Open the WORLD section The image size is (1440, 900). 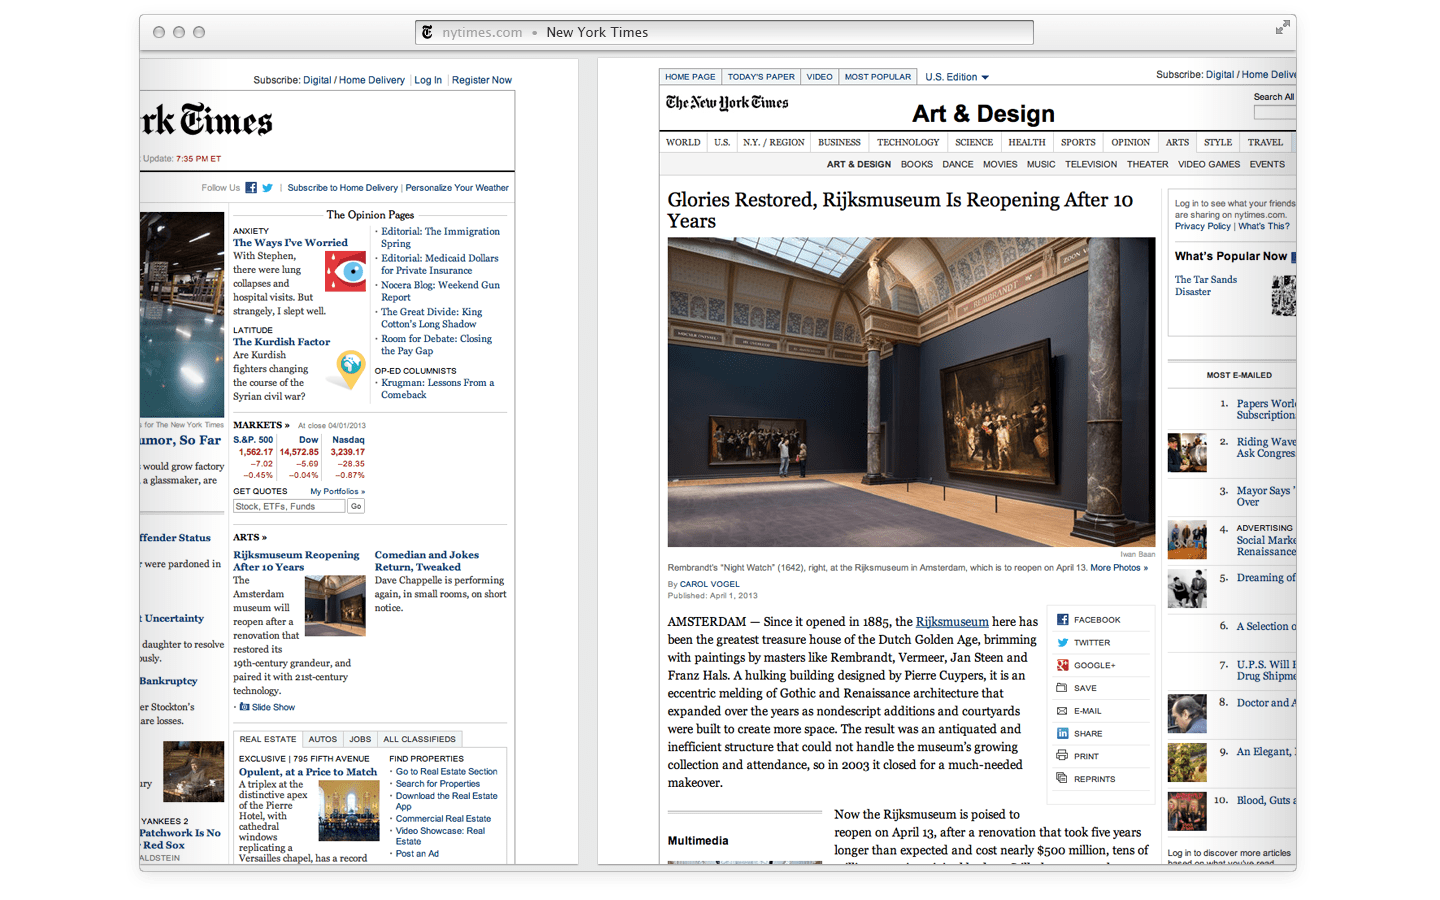pyautogui.click(x=683, y=142)
